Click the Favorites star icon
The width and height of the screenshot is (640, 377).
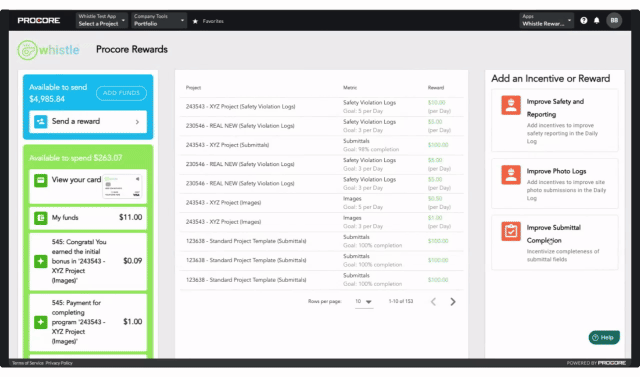click(x=195, y=21)
